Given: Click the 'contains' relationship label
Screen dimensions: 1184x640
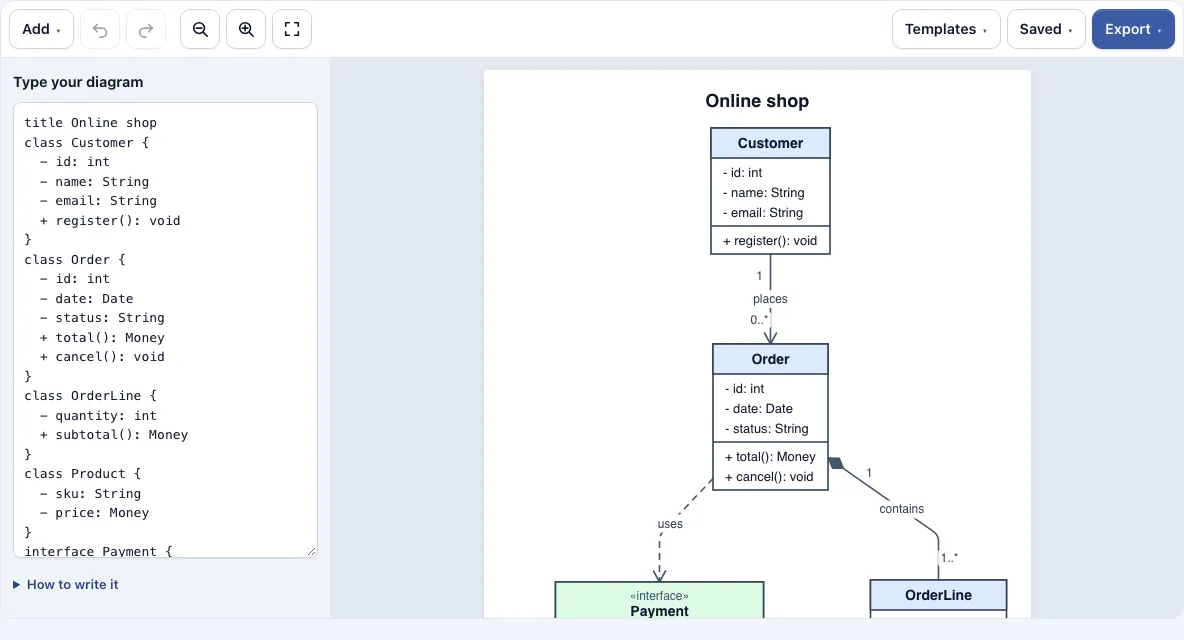Looking at the screenshot, I should (x=902, y=509).
